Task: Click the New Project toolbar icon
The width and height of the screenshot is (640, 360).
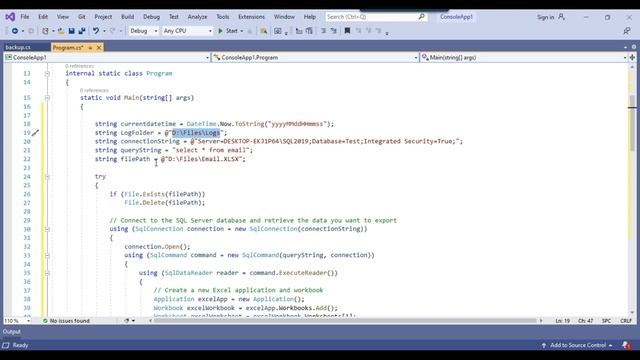Action: pyautogui.click(x=45, y=31)
